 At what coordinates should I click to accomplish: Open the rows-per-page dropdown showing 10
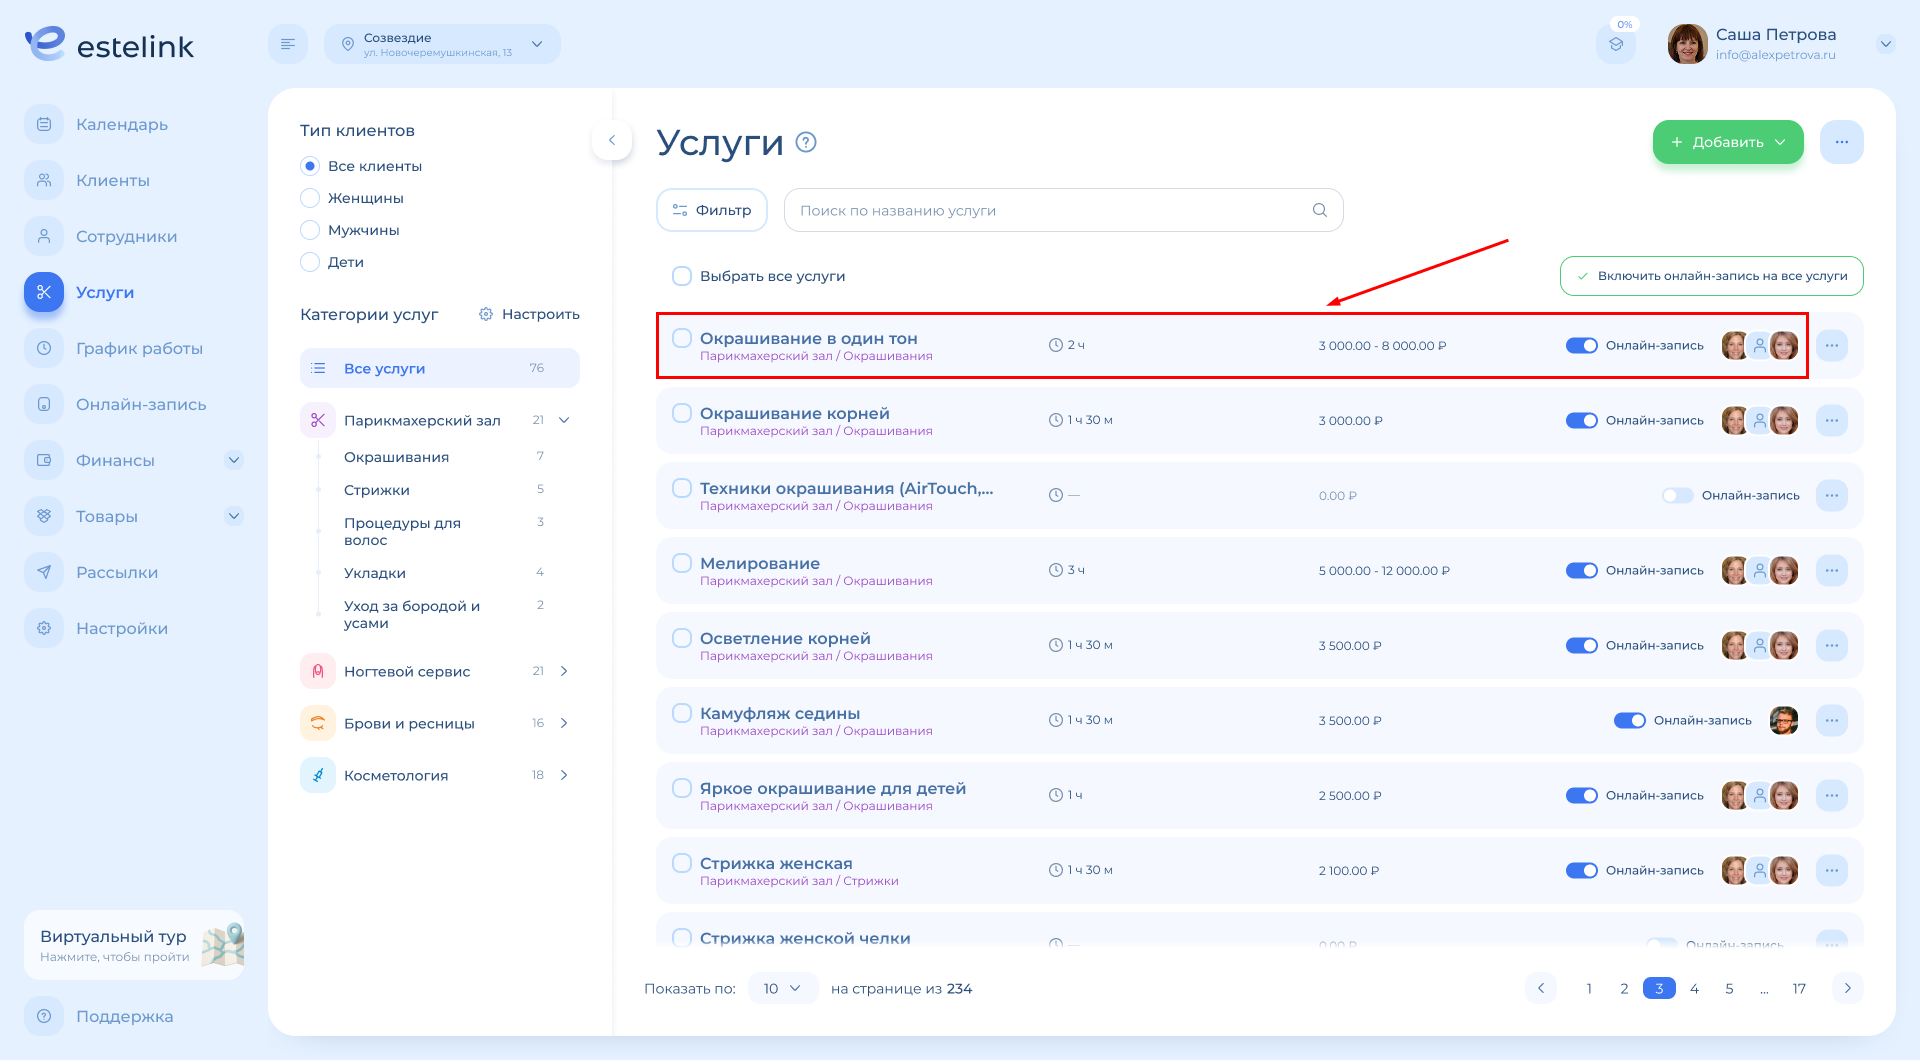(x=782, y=988)
